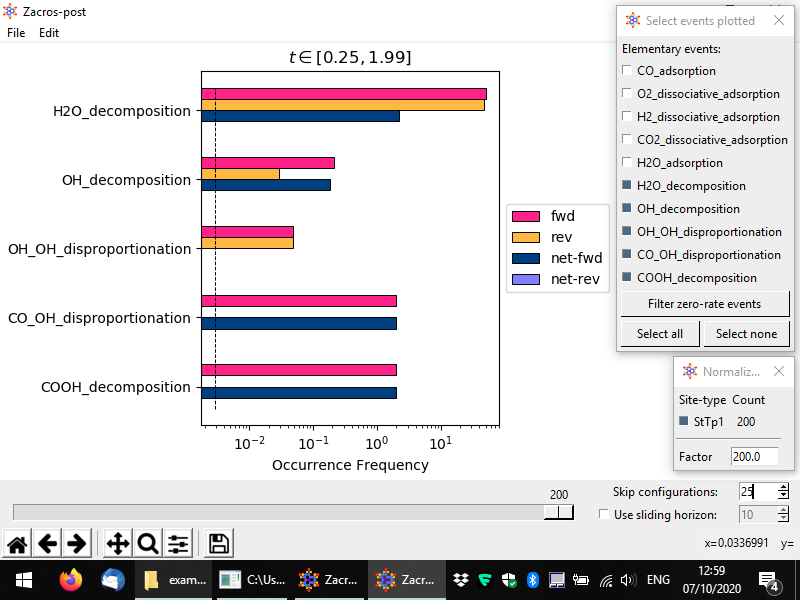This screenshot has width=800, height=600.
Task: Decrease Skip configurations spinner value
Action: [783, 496]
